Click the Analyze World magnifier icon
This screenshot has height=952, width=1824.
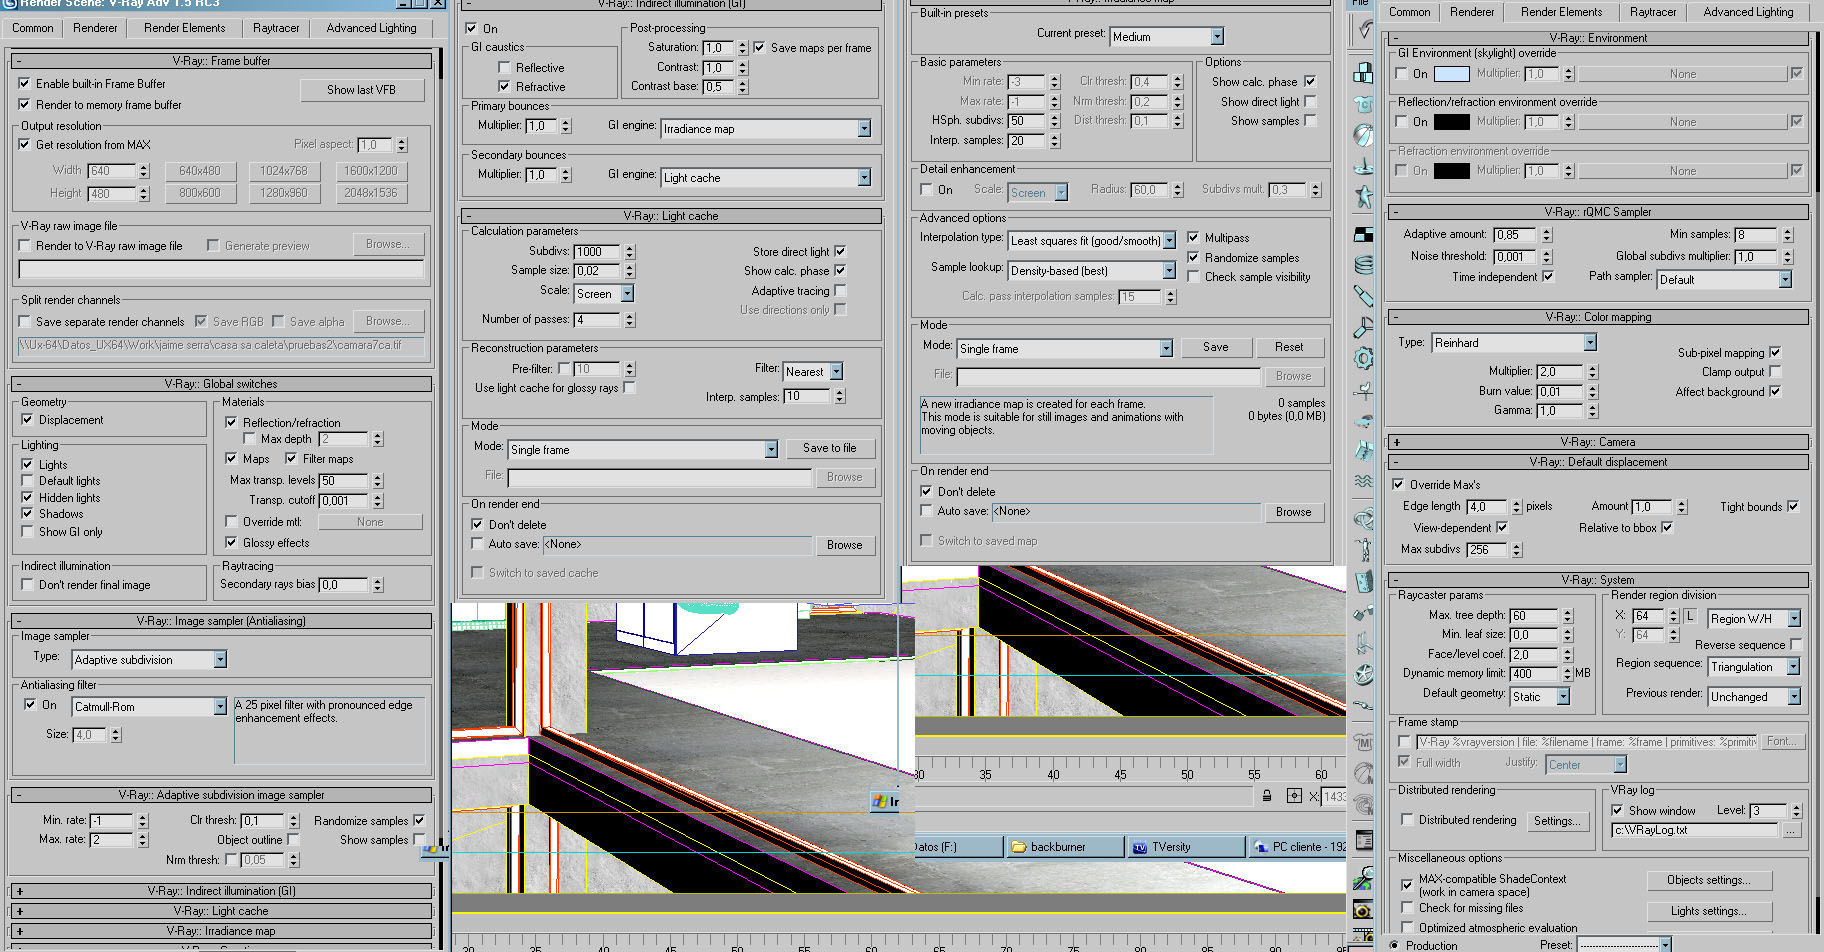coord(1363,879)
